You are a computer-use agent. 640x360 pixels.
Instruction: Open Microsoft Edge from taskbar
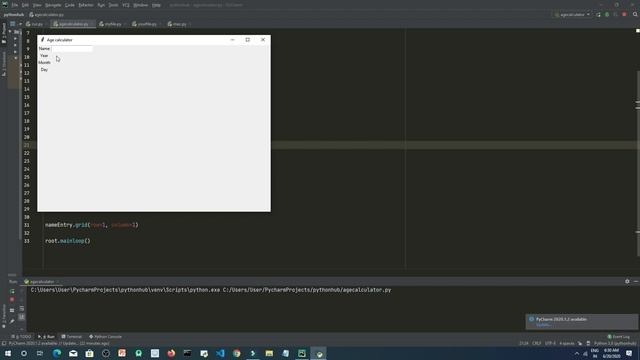[x=57, y=353]
